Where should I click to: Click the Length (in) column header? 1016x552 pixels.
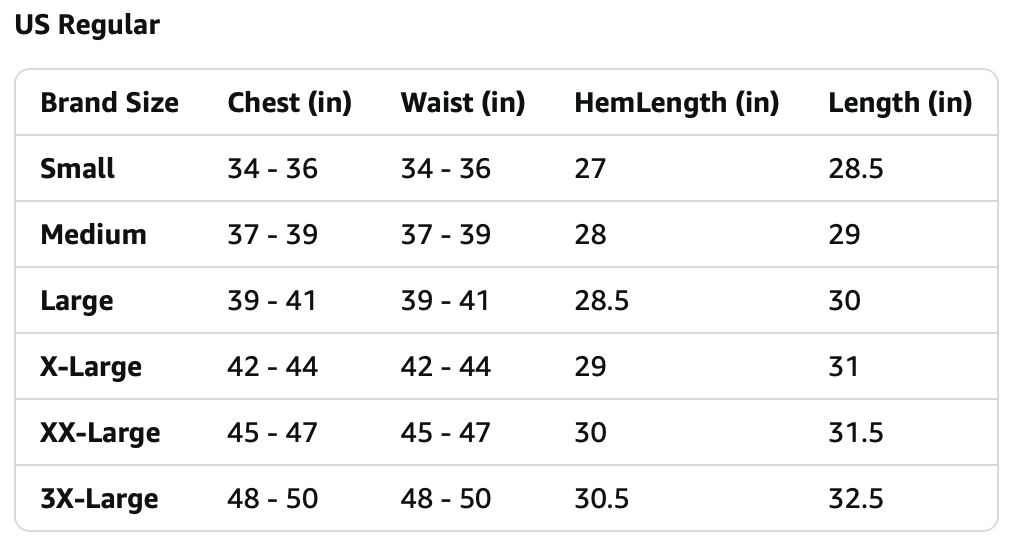900,103
